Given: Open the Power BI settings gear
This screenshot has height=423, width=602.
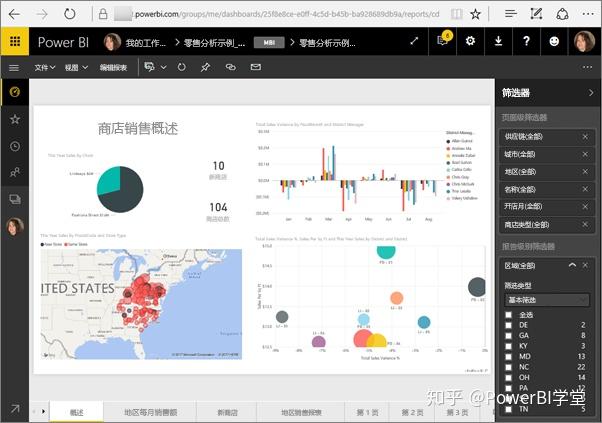Looking at the screenshot, I should [x=470, y=41].
